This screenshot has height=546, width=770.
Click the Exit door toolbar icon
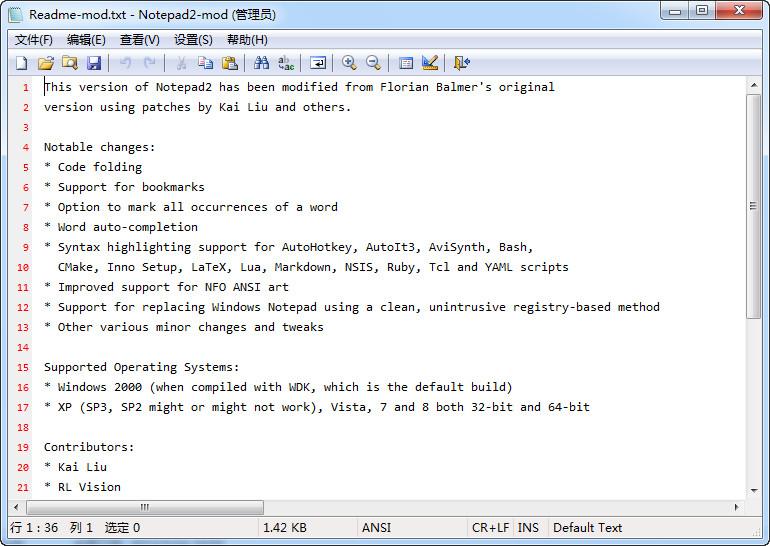(461, 63)
